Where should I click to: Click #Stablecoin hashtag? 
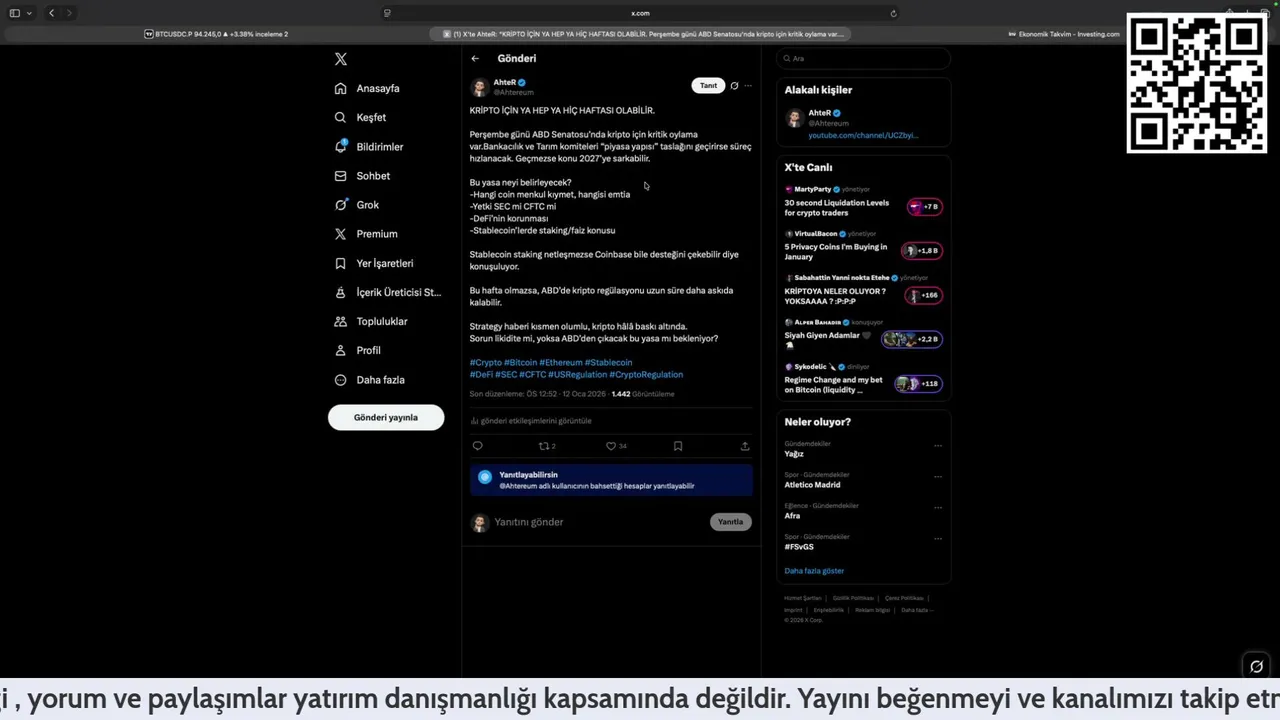(x=609, y=363)
